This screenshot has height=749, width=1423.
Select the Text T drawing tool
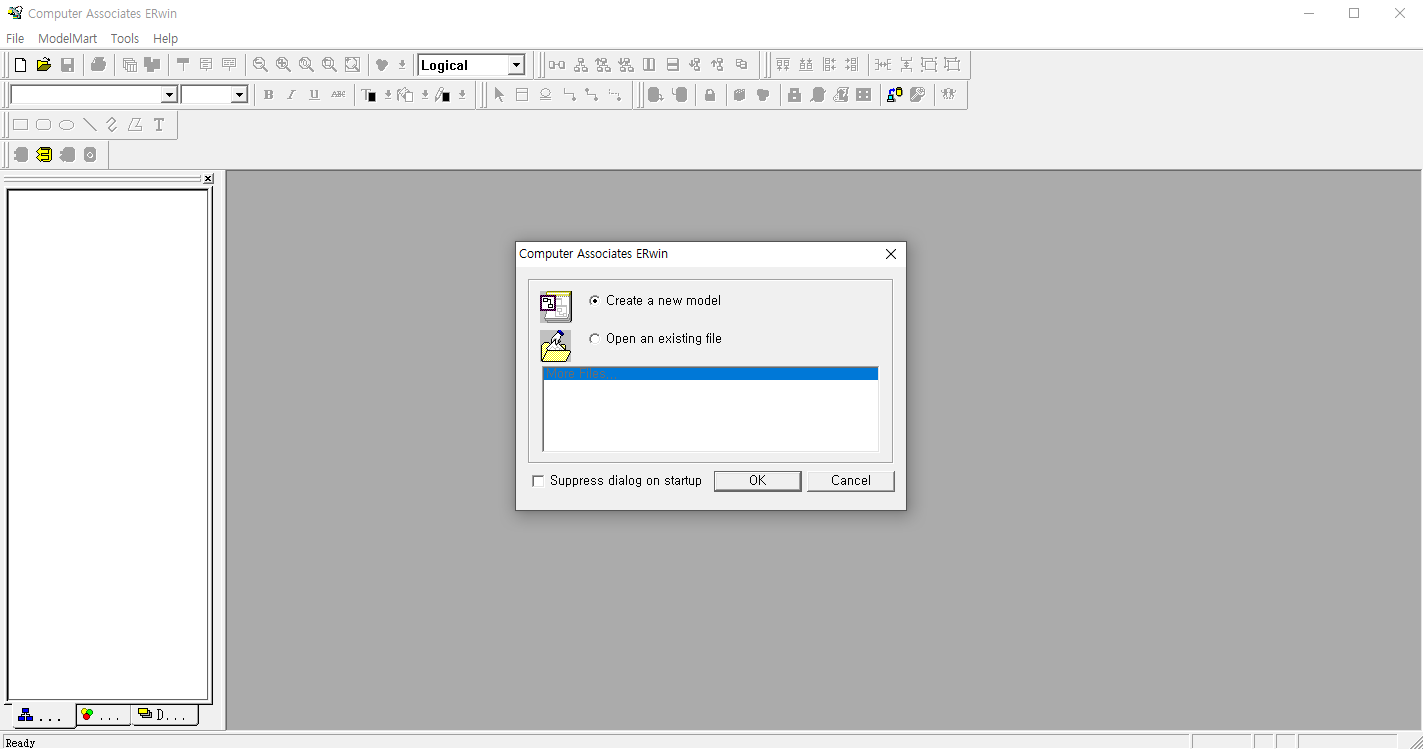(158, 125)
